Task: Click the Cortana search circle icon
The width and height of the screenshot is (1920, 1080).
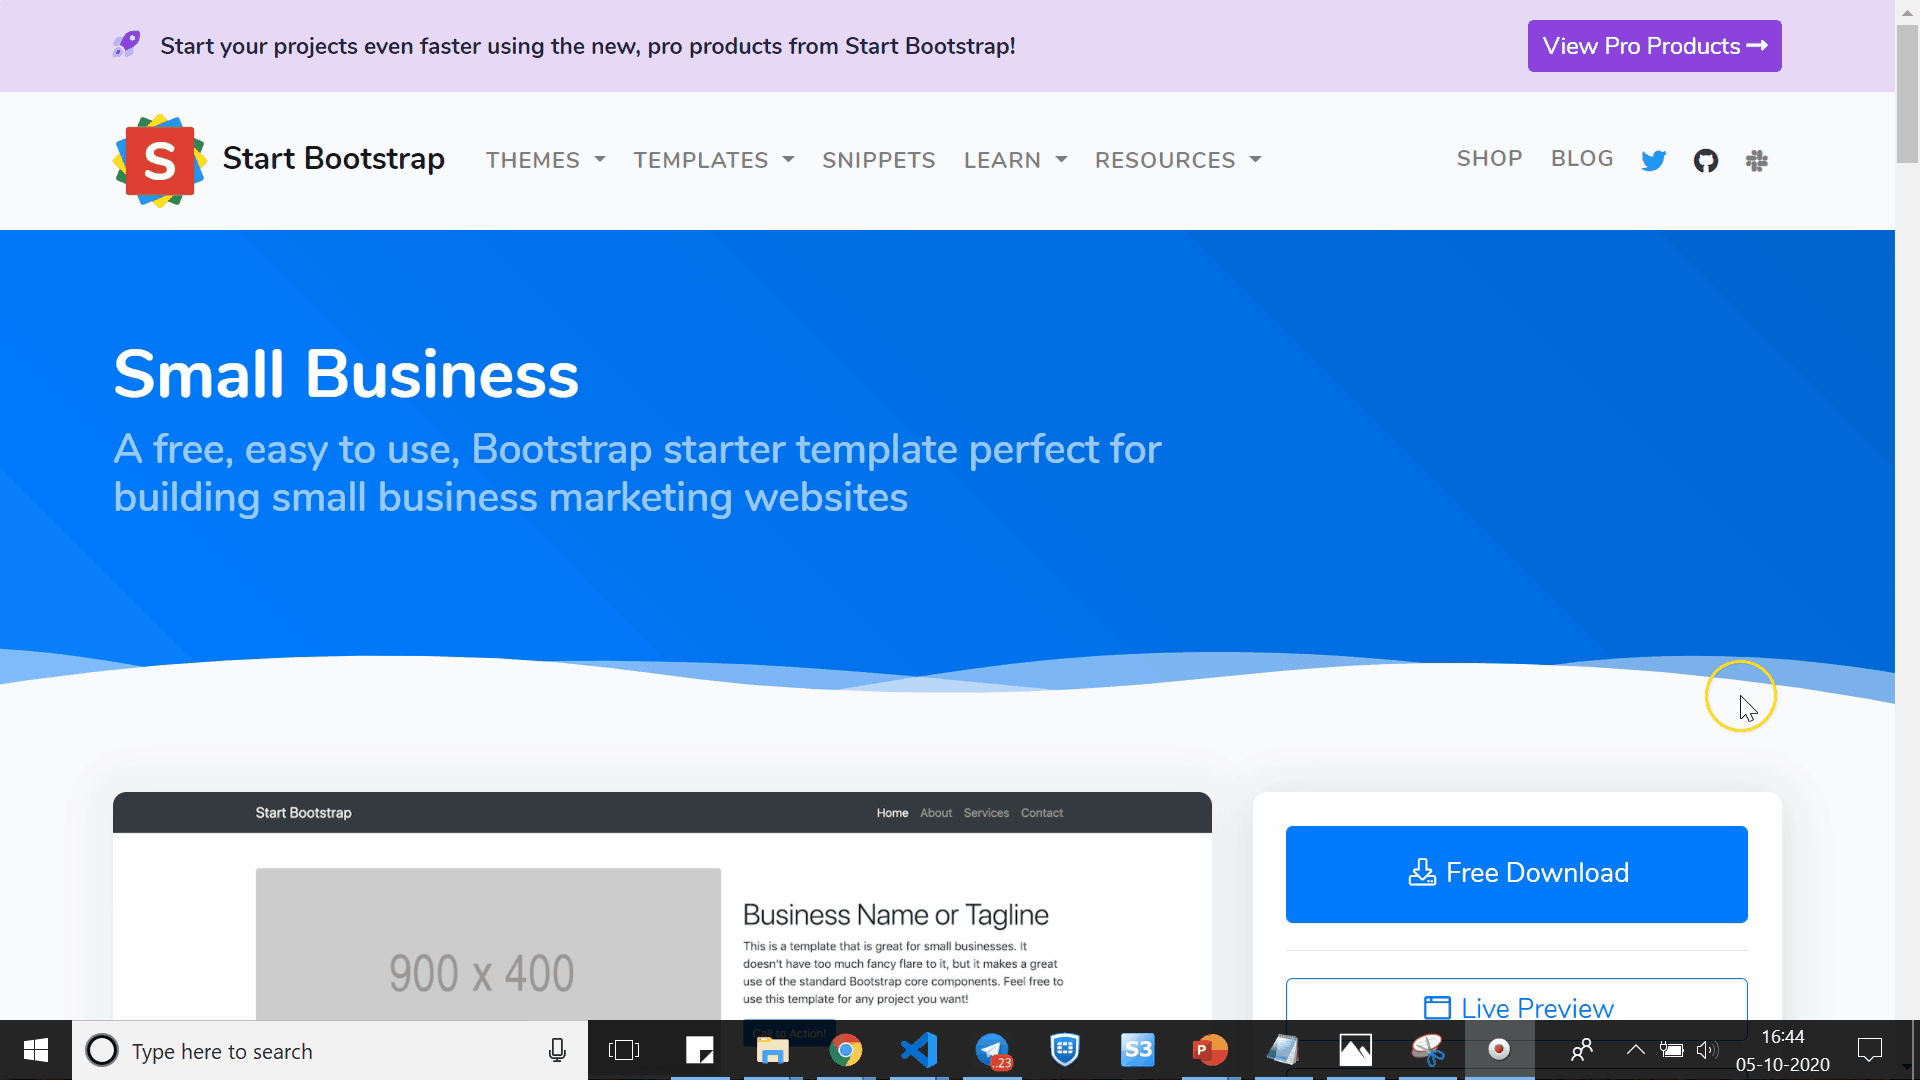Action: [101, 1050]
